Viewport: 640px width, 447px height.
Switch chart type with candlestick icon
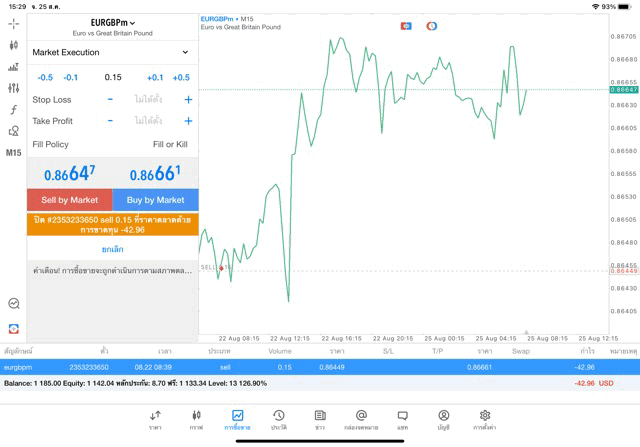coord(13,45)
